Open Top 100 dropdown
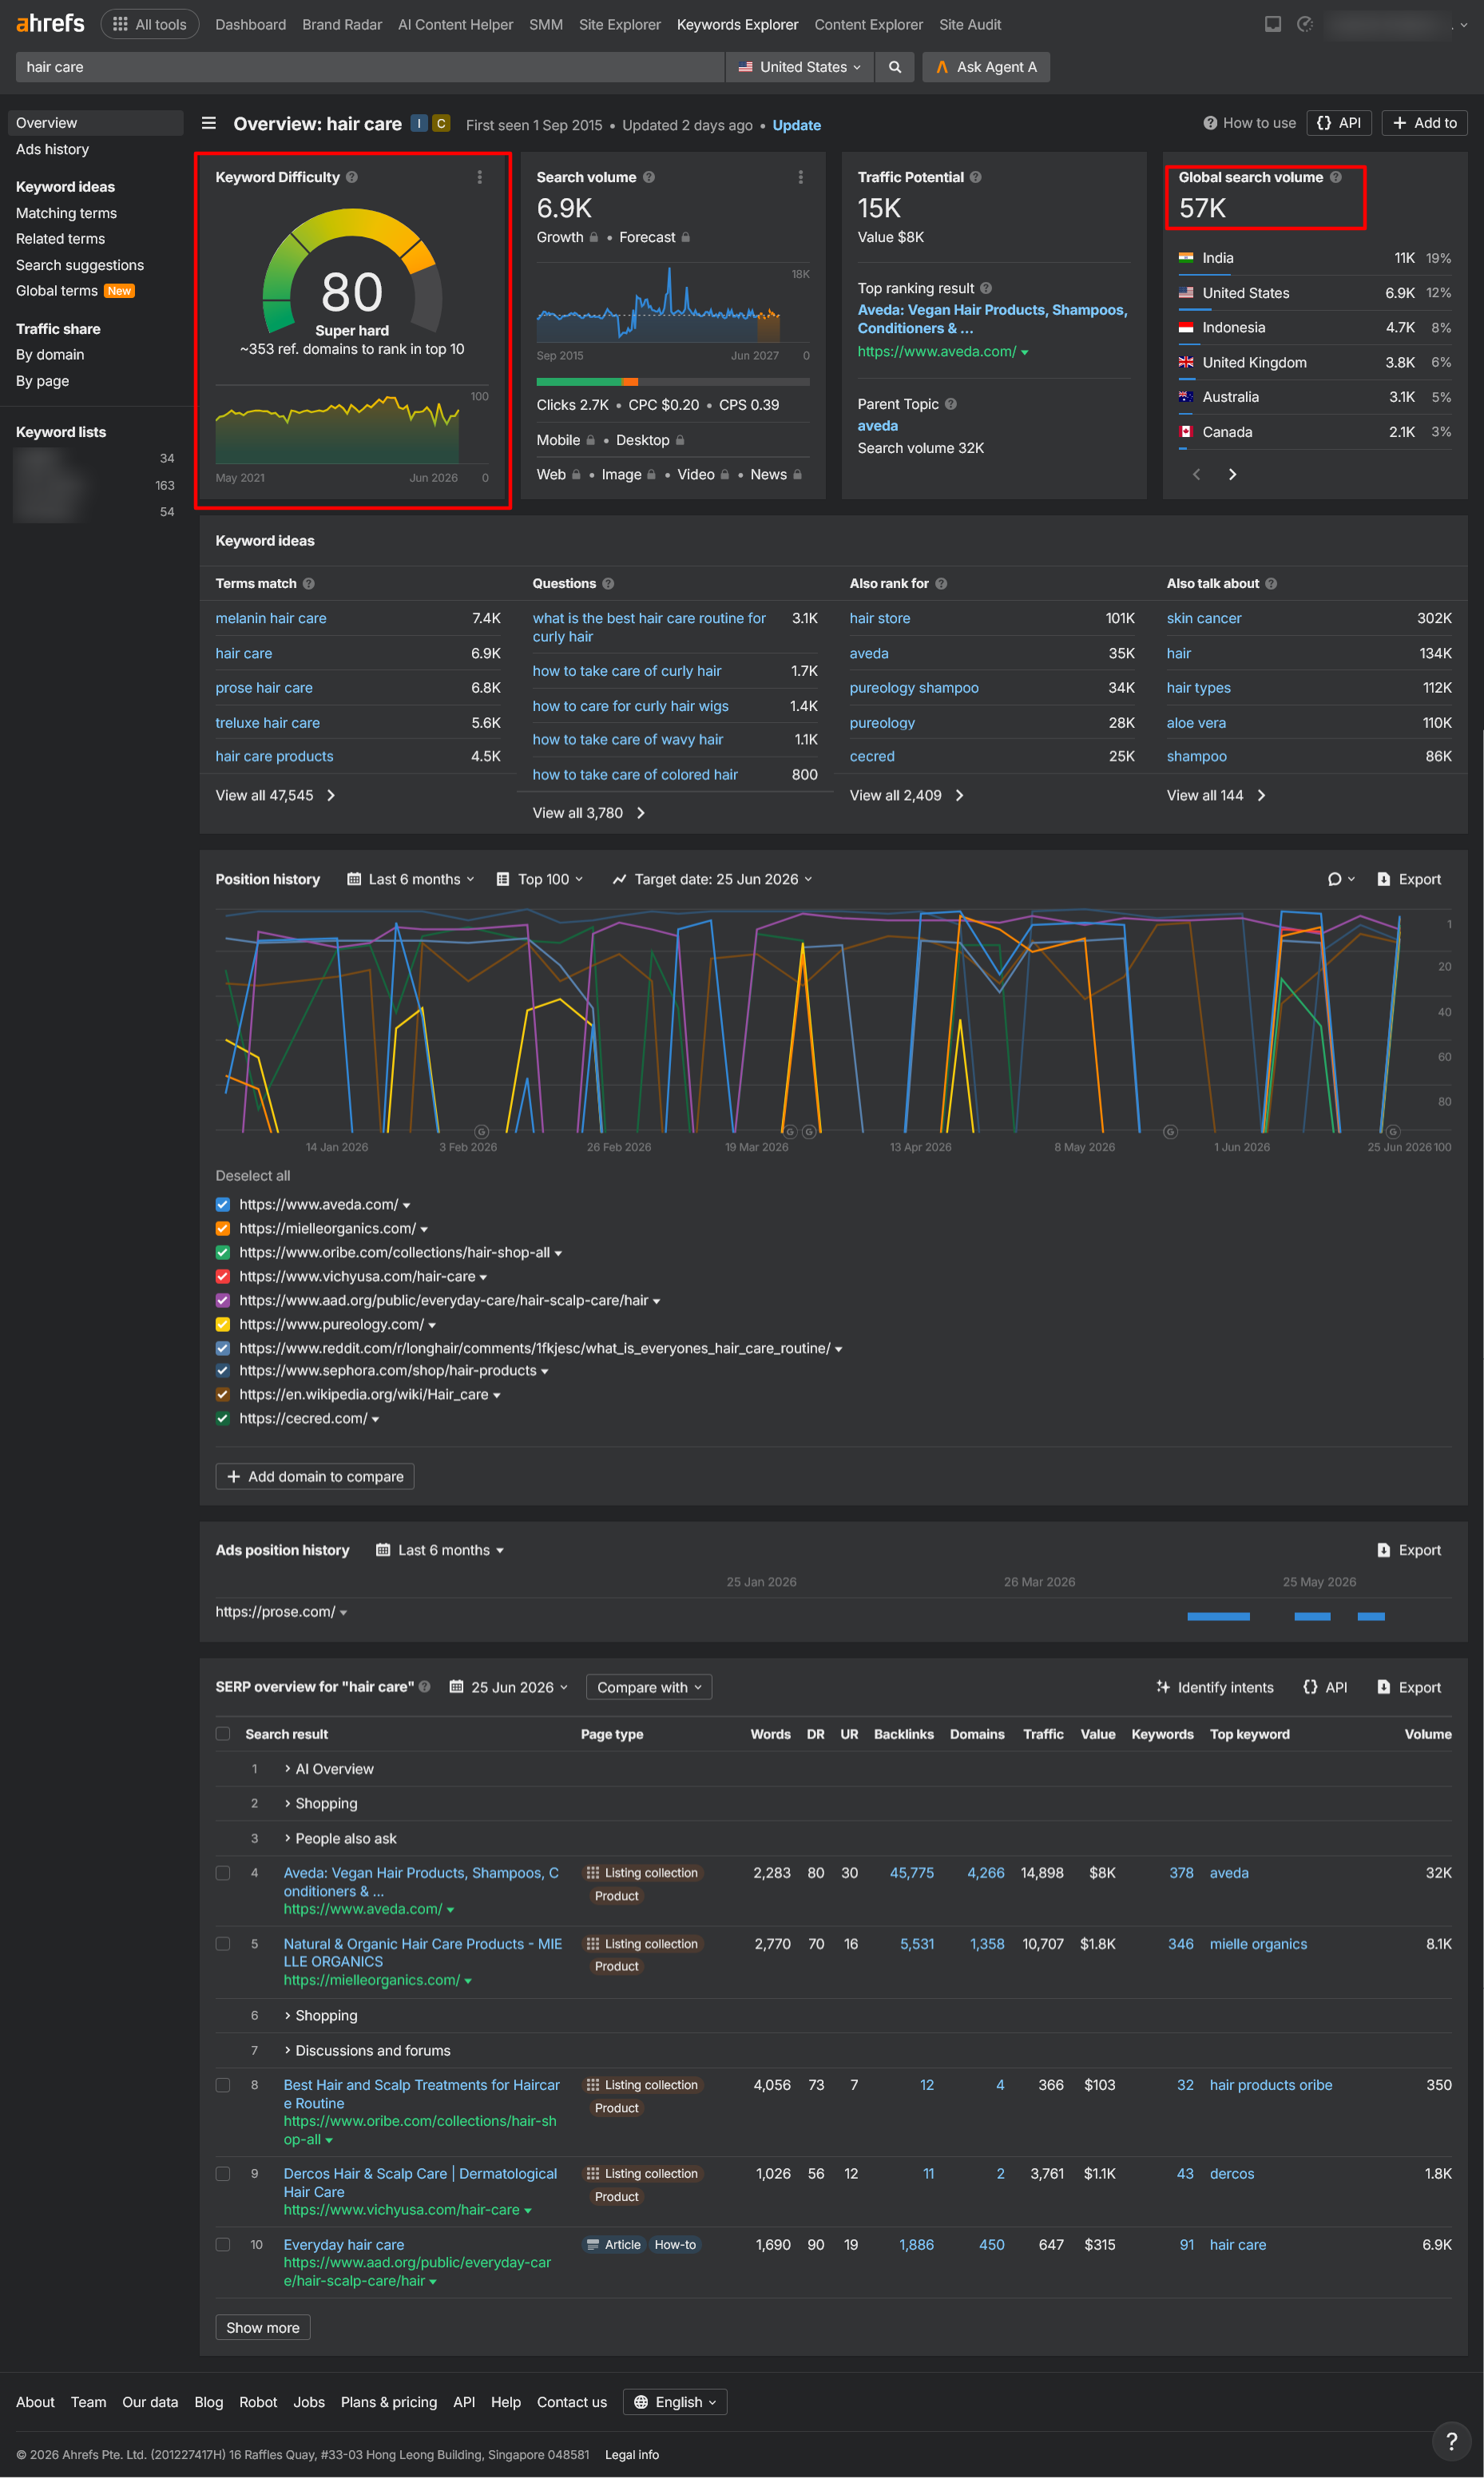1484x2479 pixels. tap(540, 879)
